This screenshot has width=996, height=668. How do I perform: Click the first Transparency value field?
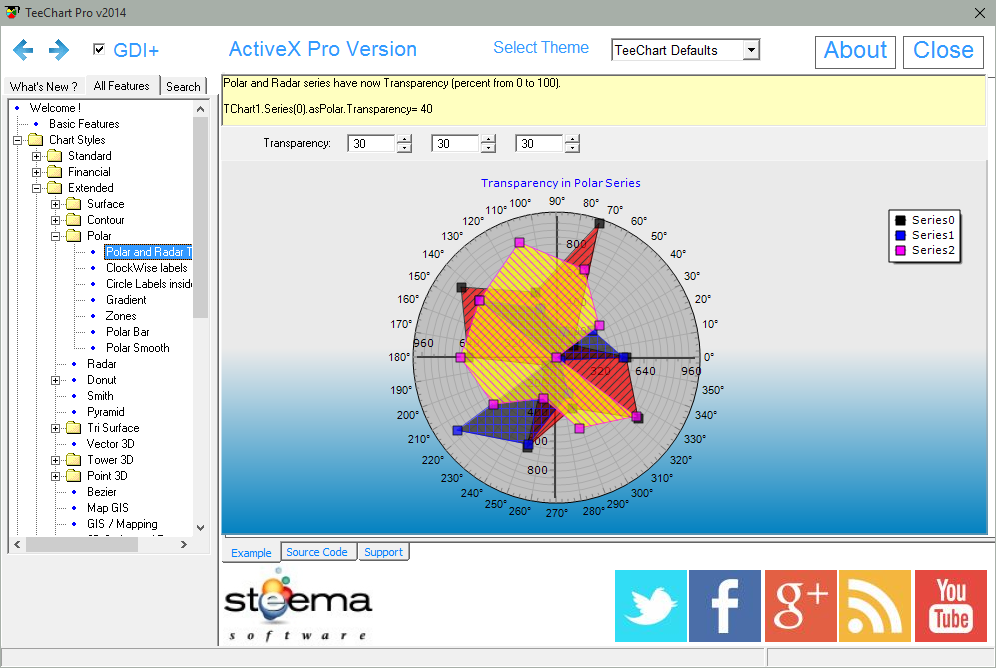372,144
